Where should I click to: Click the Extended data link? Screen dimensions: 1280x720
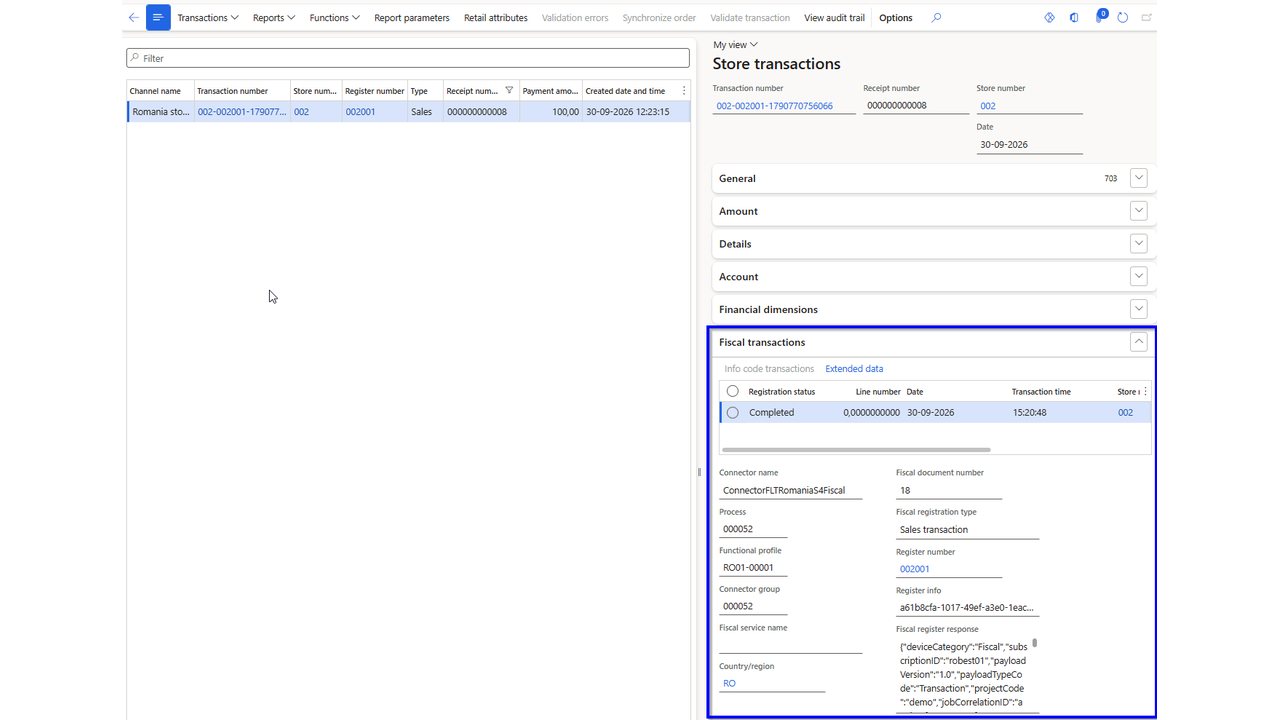coord(854,369)
